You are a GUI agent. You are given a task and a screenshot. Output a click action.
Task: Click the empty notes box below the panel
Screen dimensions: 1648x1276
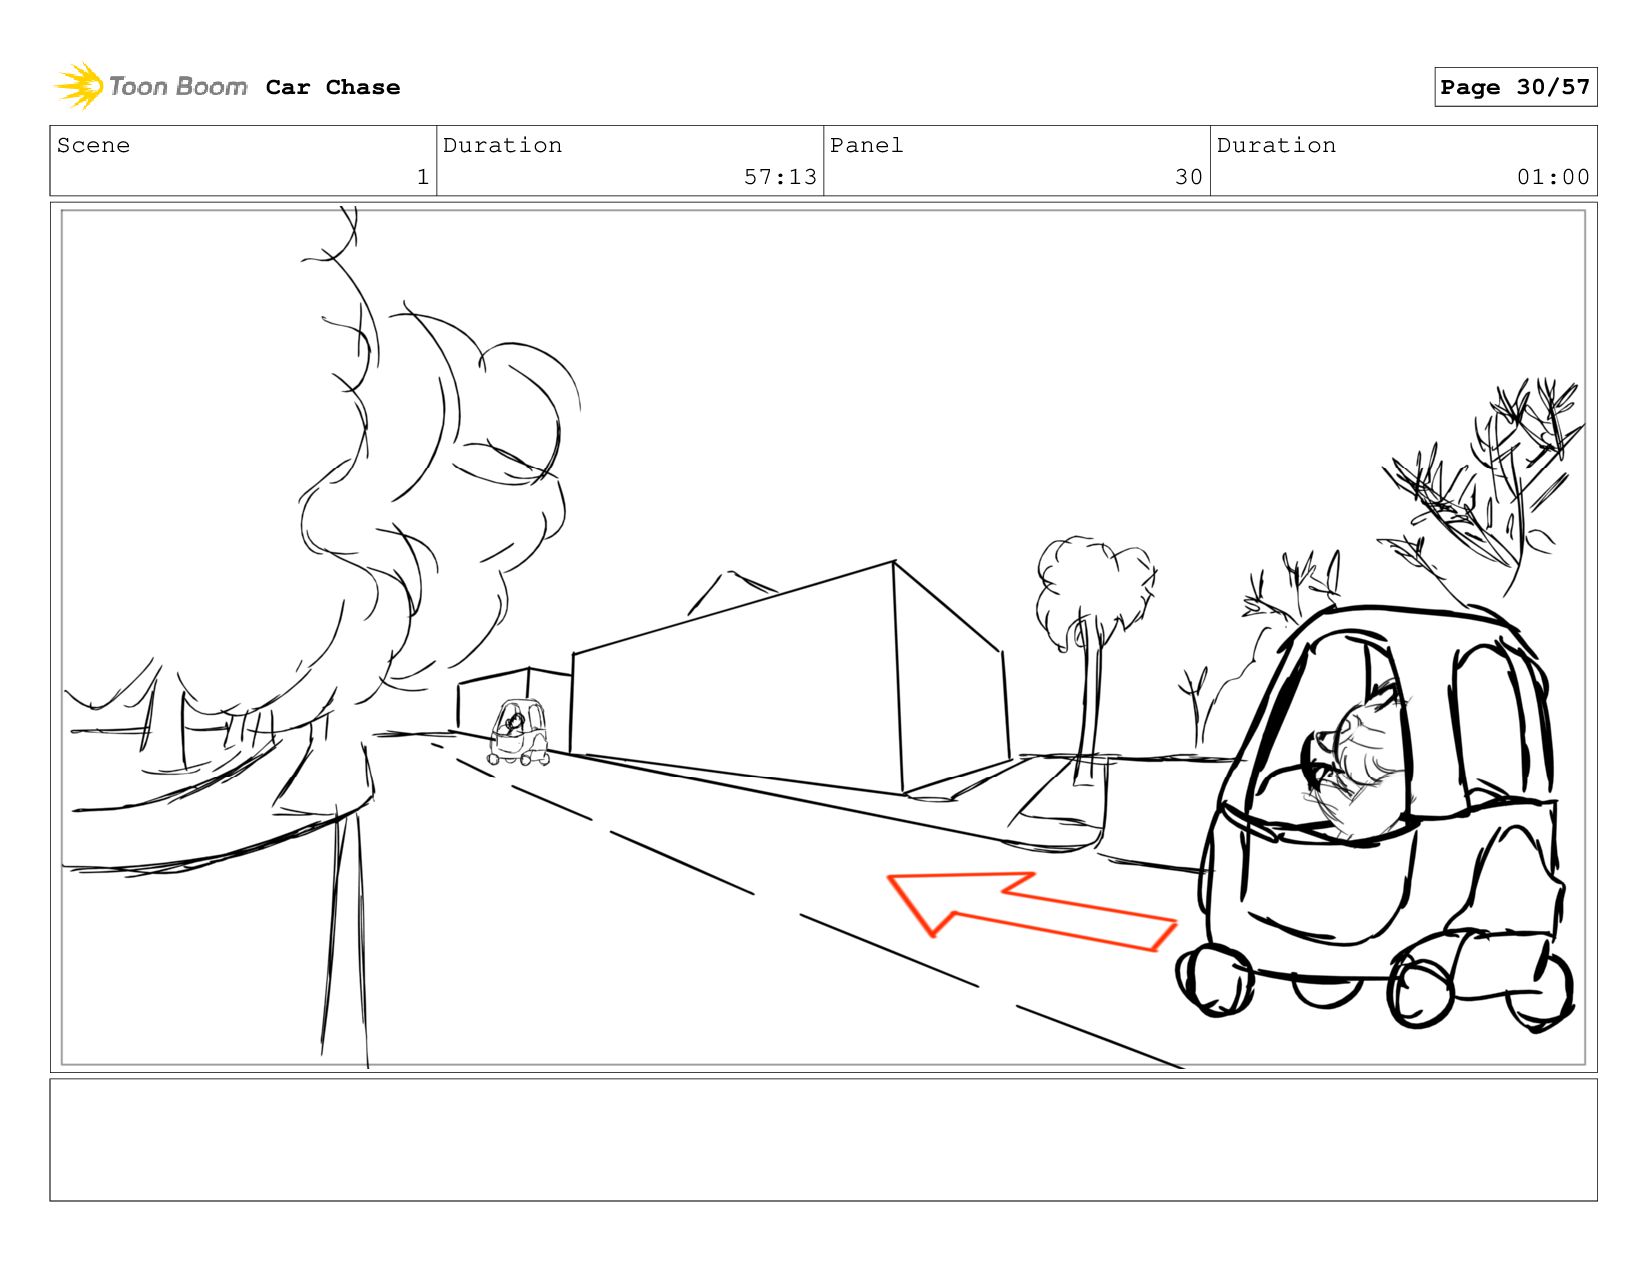point(823,1139)
